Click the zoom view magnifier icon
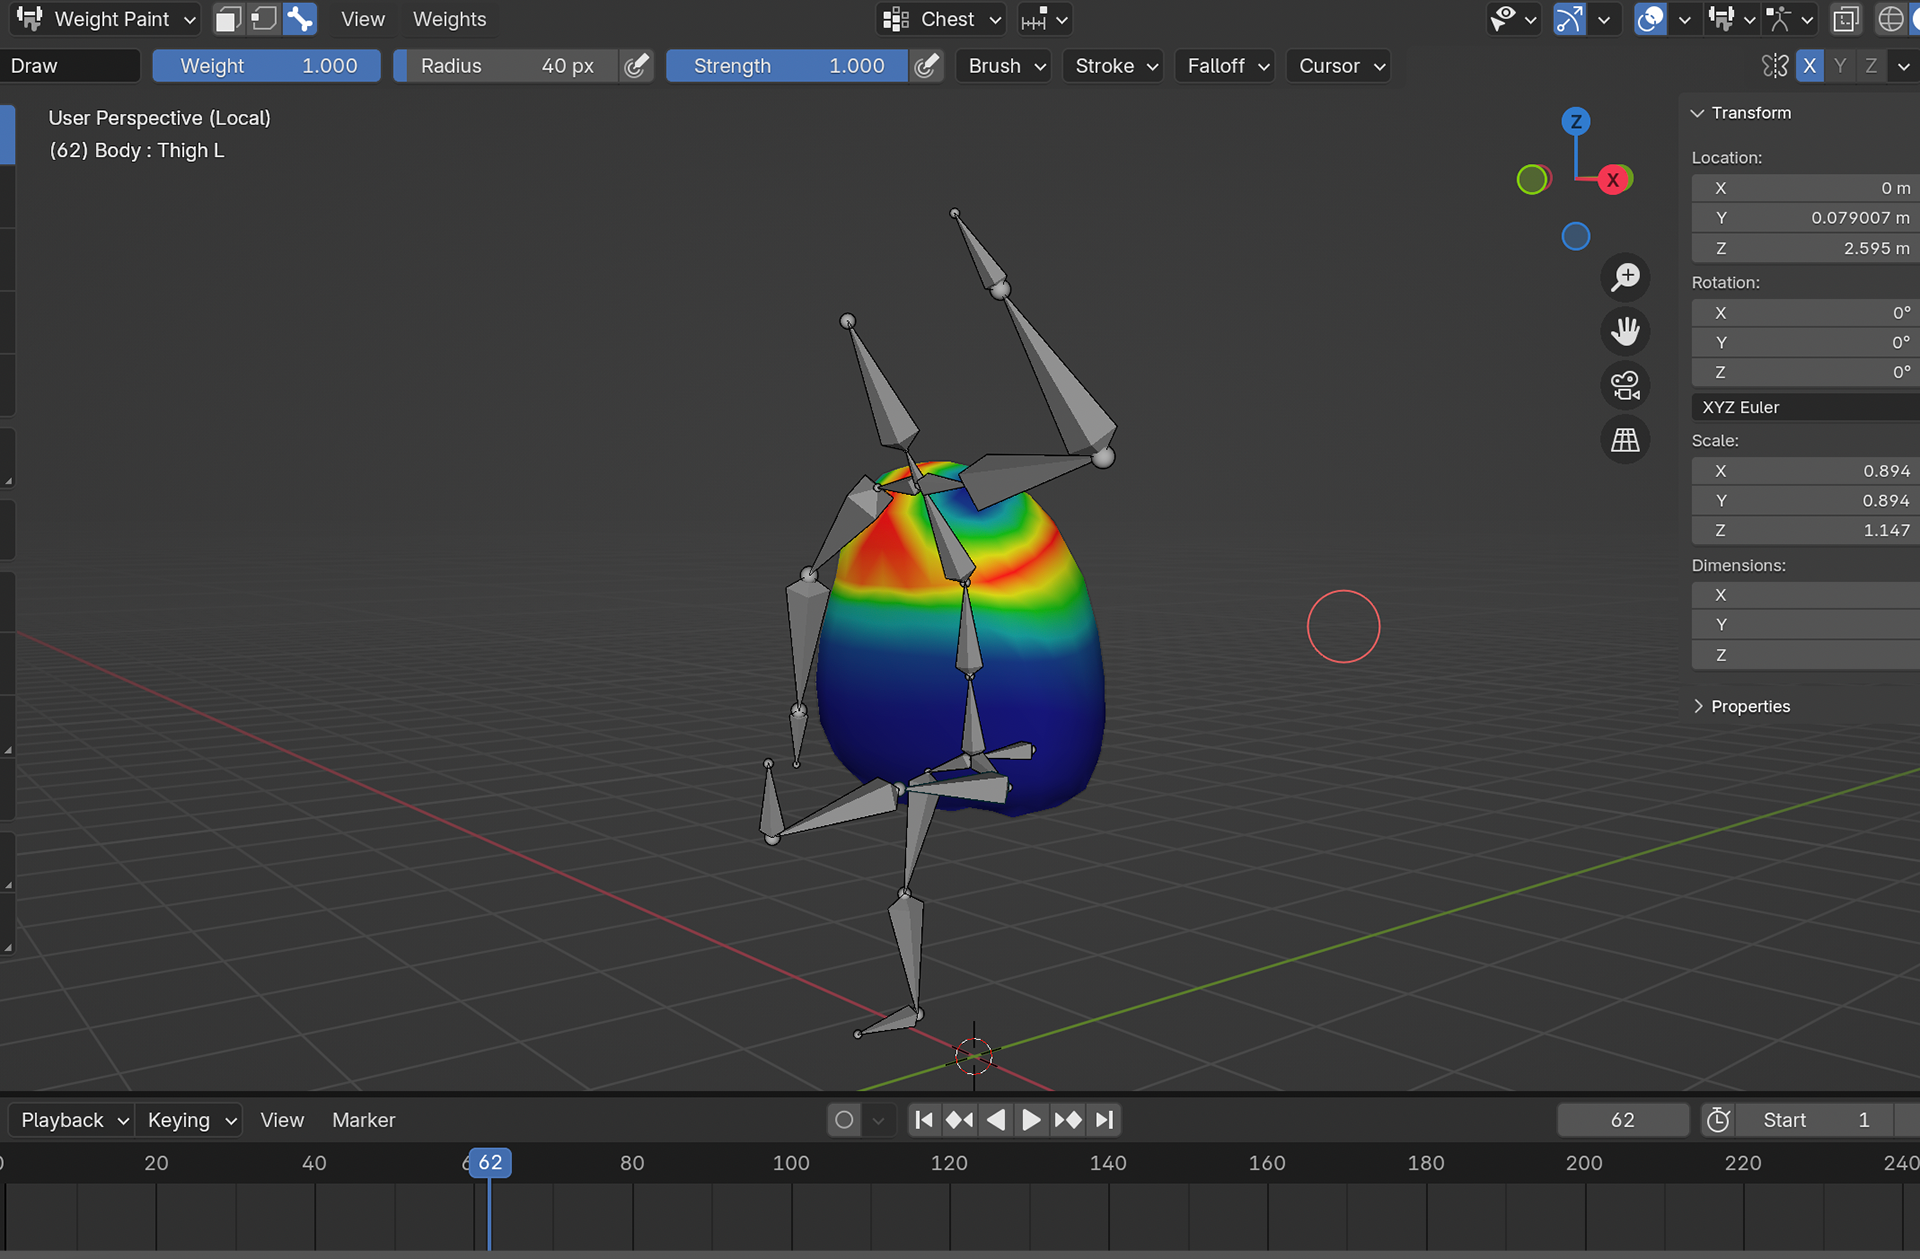 [x=1625, y=277]
